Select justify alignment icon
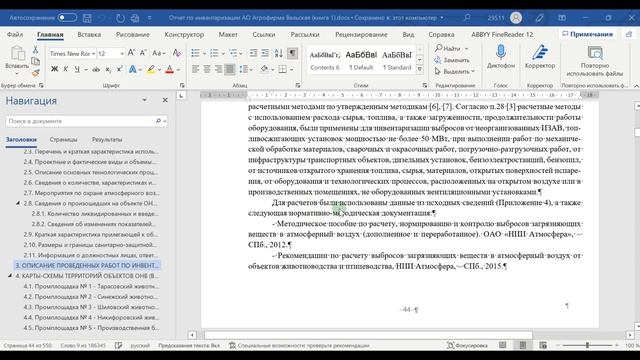Image resolution: width=640 pixels, height=360 pixels. click(230, 69)
